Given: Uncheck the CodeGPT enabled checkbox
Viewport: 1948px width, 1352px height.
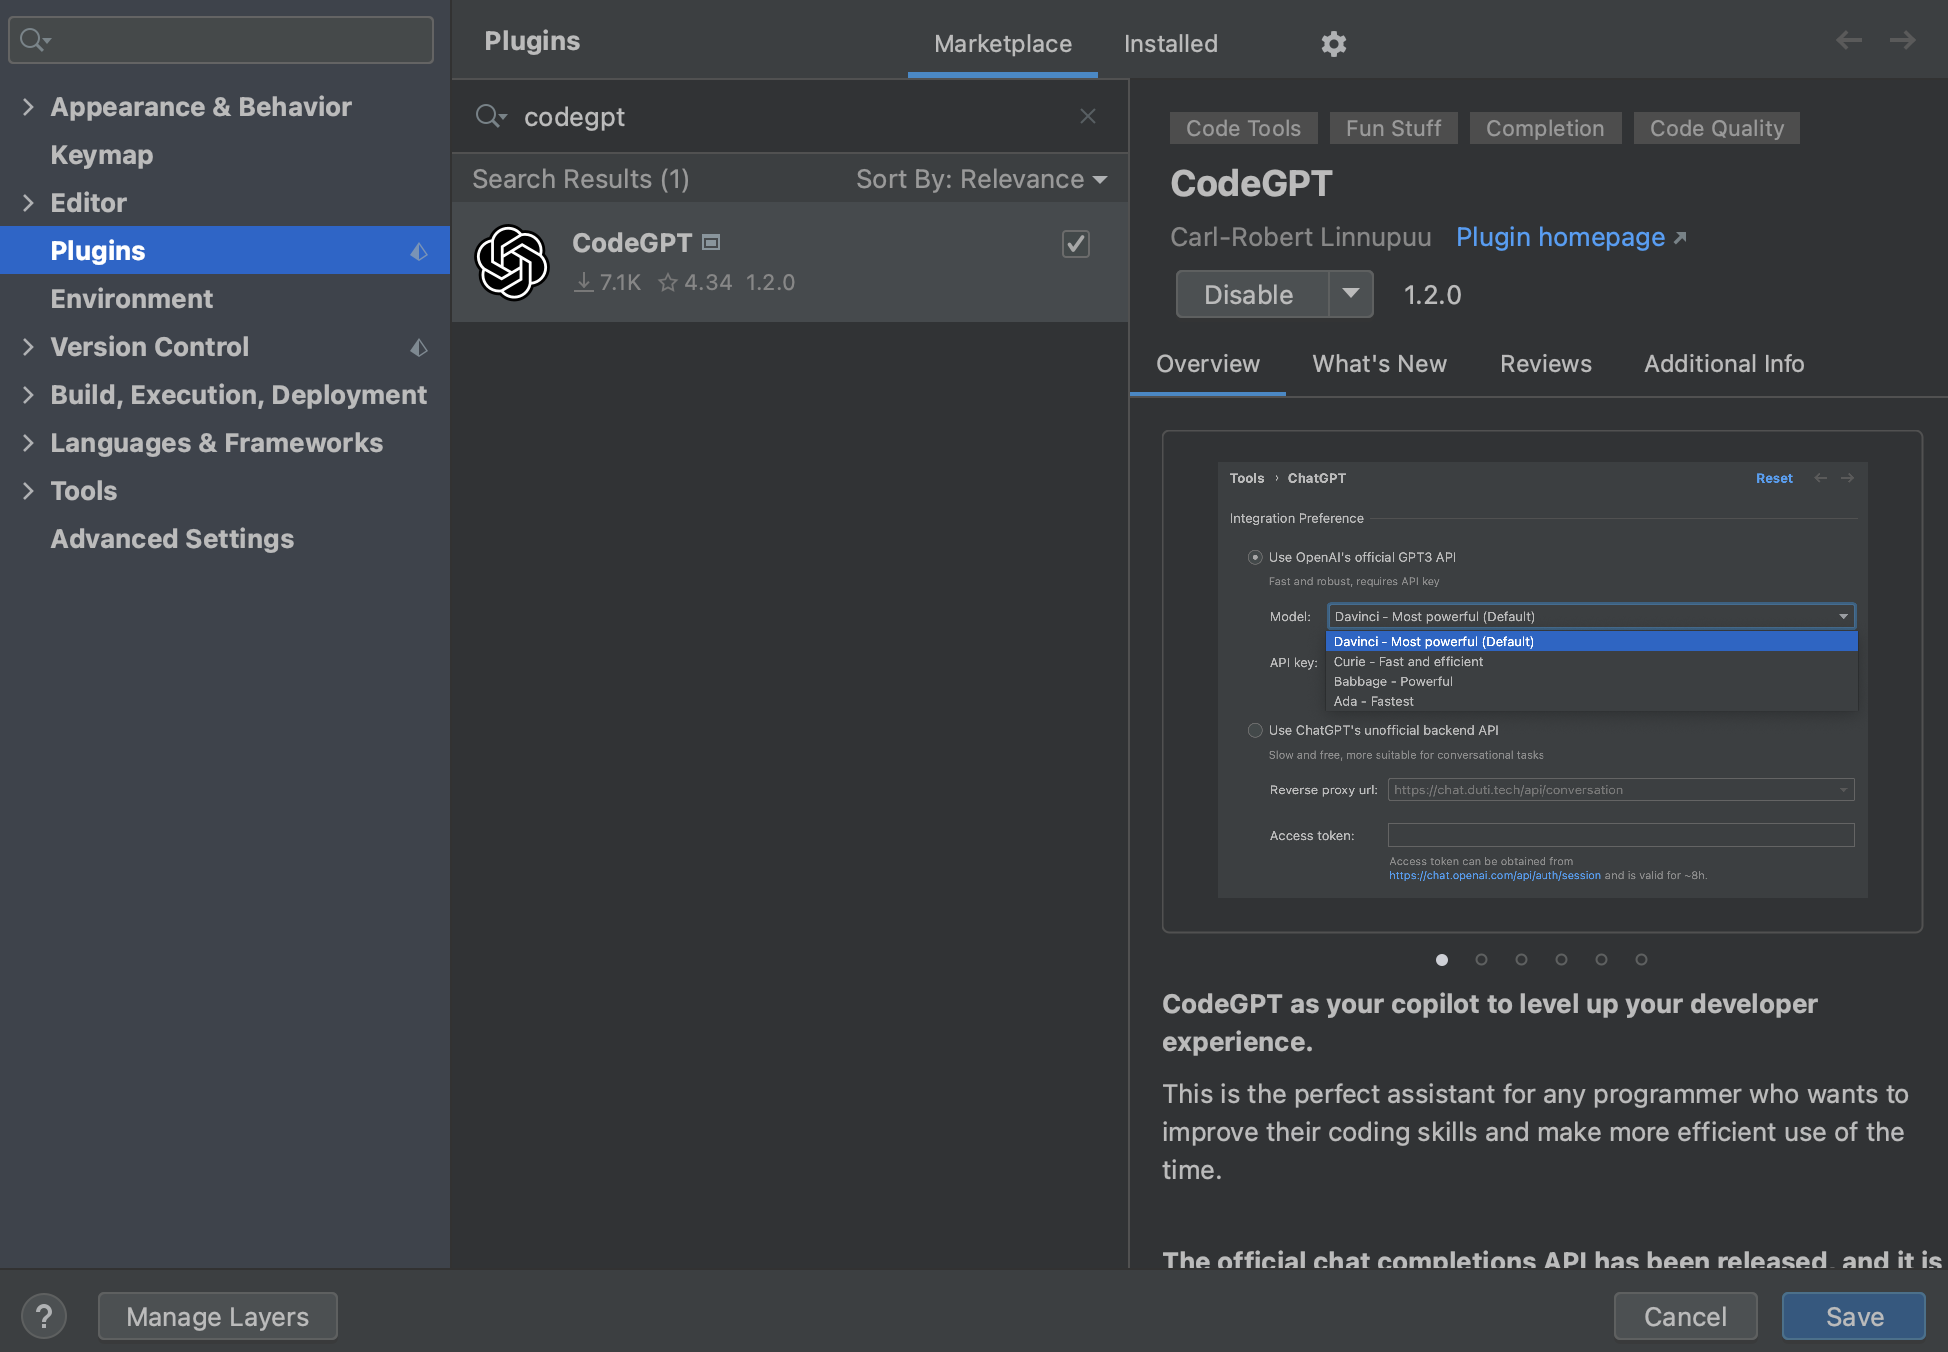Looking at the screenshot, I should coord(1075,244).
